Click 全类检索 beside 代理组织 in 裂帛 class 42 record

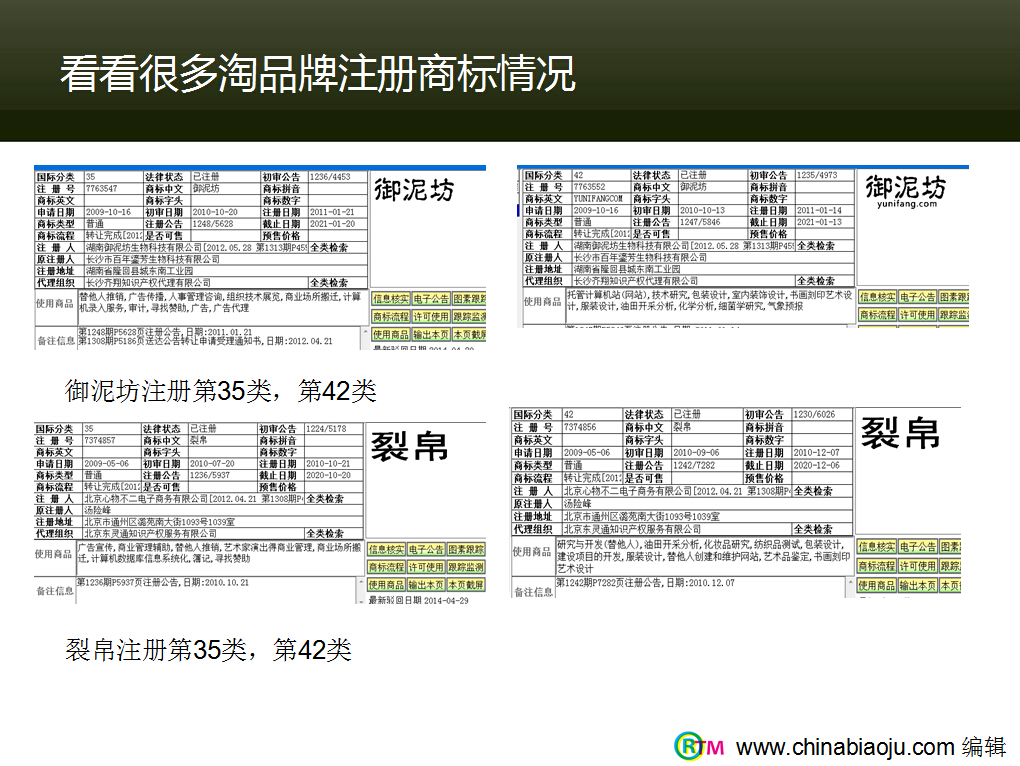click(x=813, y=529)
